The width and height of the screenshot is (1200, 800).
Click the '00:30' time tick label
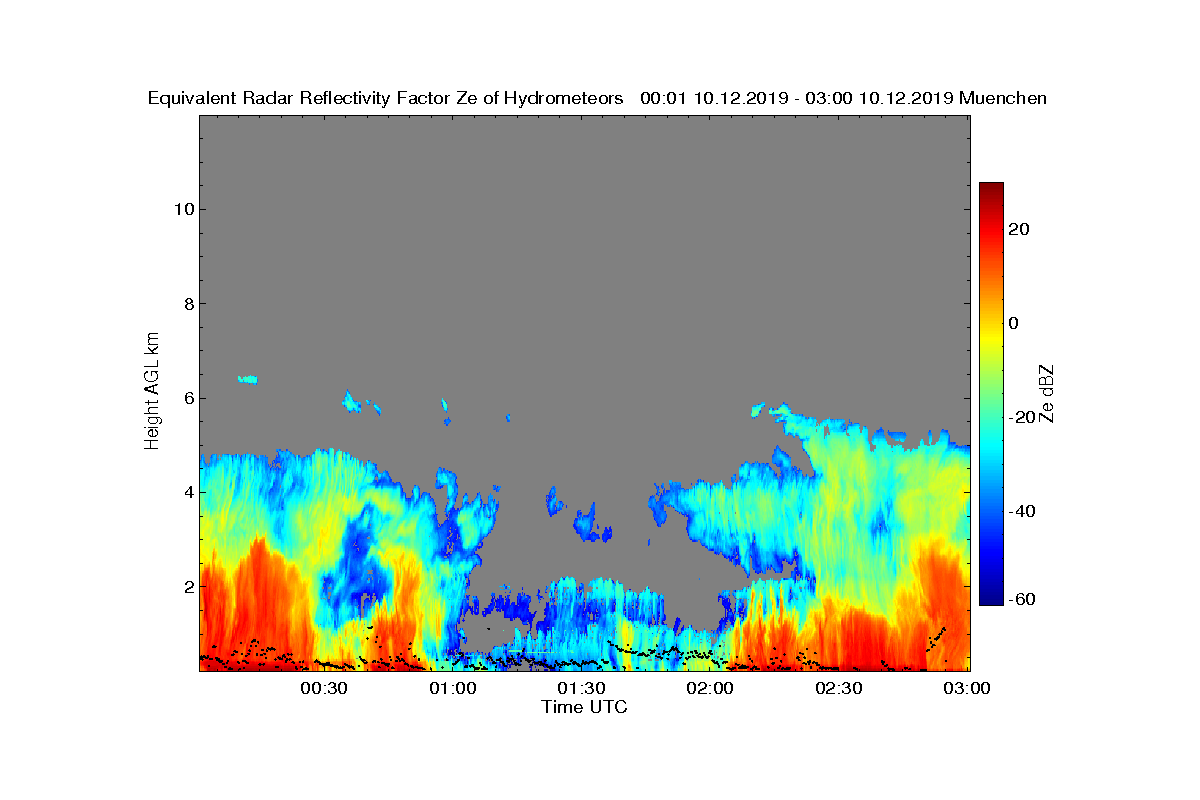pos(325,688)
